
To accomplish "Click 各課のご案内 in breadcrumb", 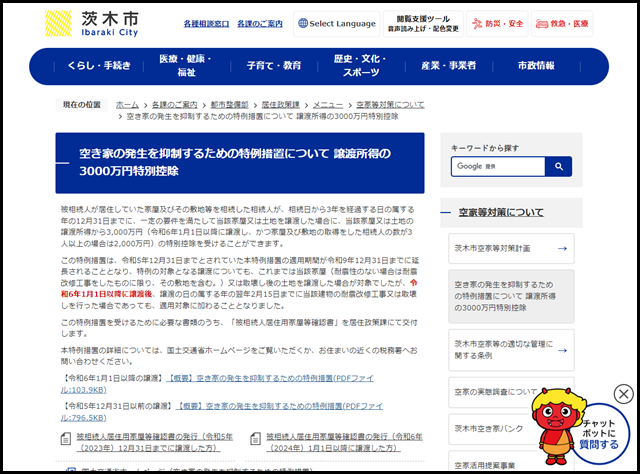I will coord(174,105).
